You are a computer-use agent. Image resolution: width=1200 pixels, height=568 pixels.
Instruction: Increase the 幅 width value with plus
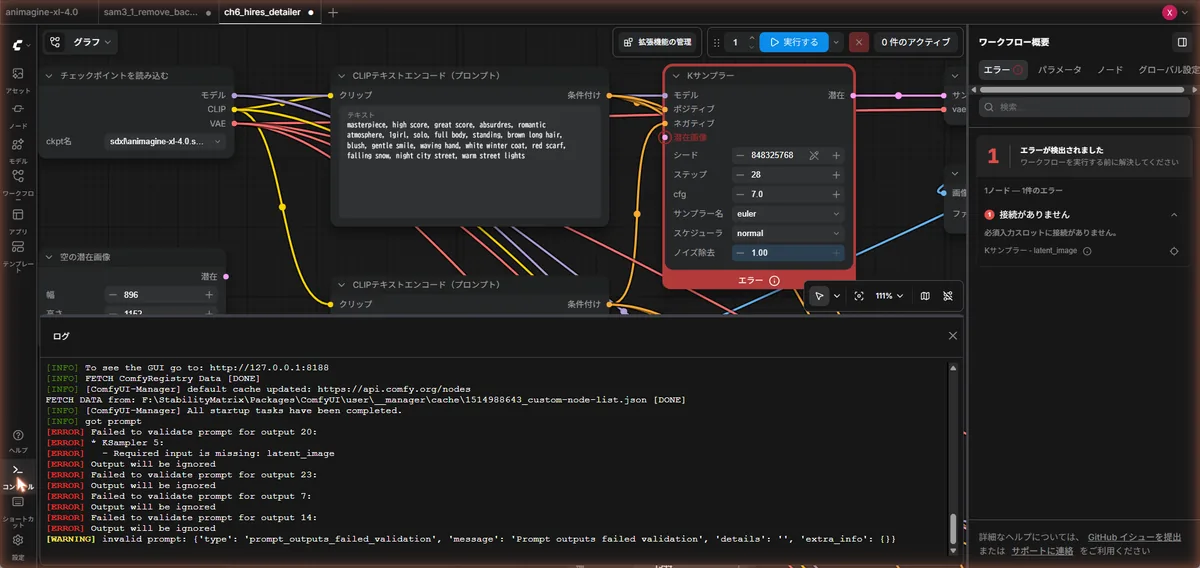pos(209,295)
